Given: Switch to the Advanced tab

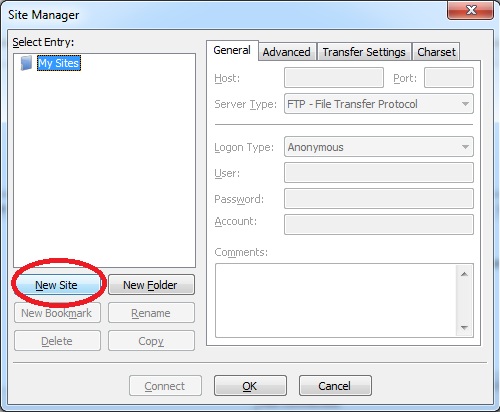Looking at the screenshot, I should [x=287, y=52].
